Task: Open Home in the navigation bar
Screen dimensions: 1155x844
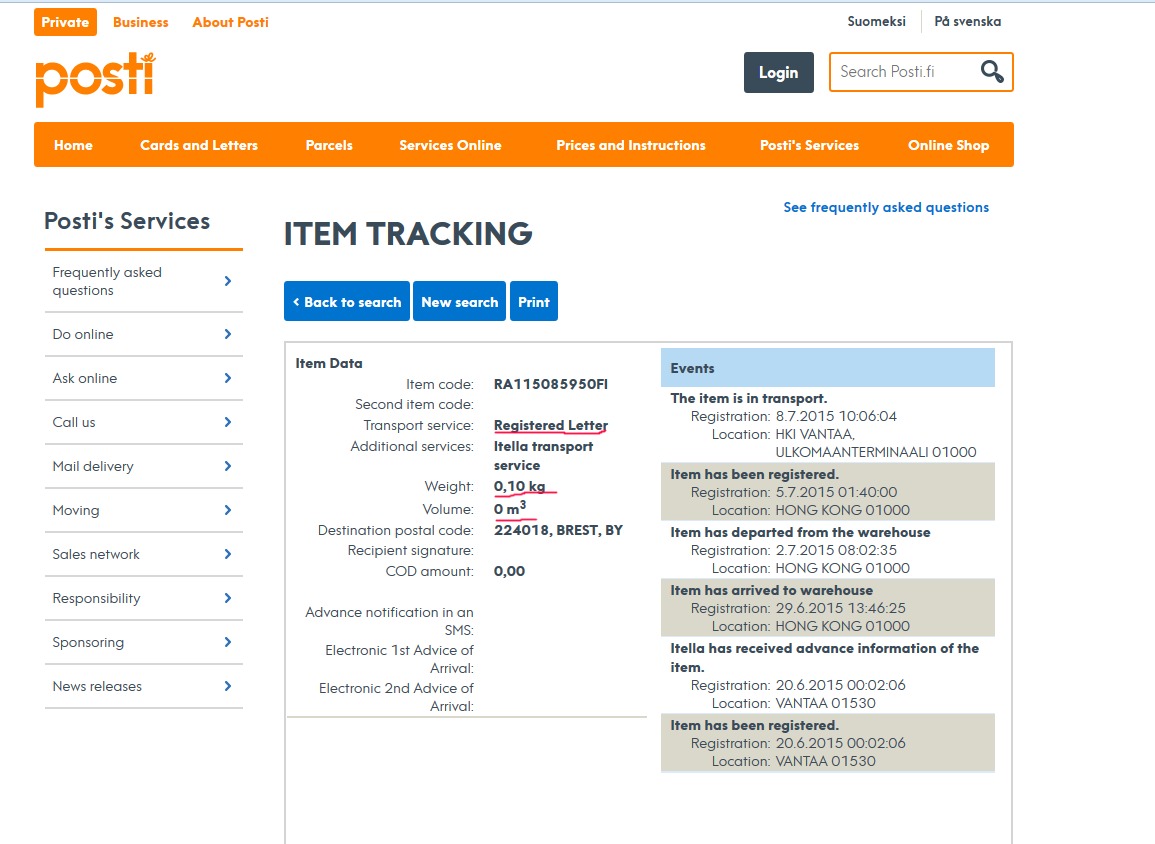Action: pos(73,145)
